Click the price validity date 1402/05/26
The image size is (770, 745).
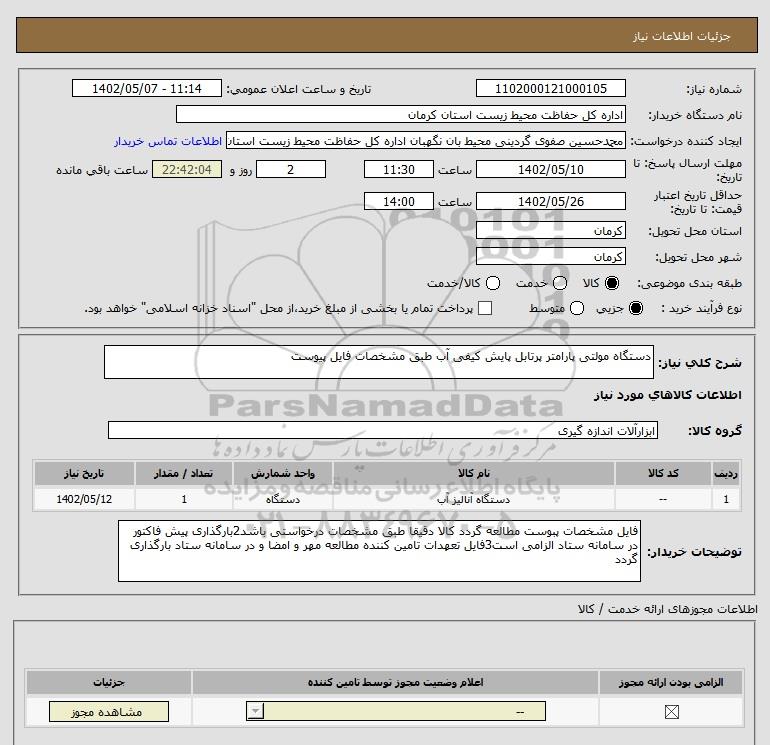pos(550,201)
